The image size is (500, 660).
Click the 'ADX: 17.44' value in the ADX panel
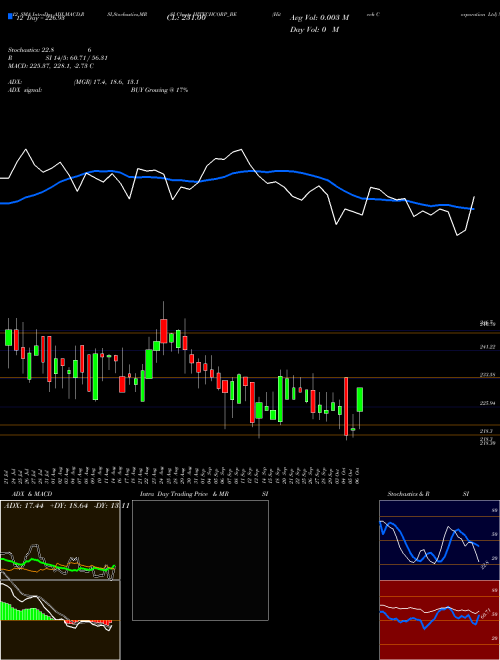point(24,506)
